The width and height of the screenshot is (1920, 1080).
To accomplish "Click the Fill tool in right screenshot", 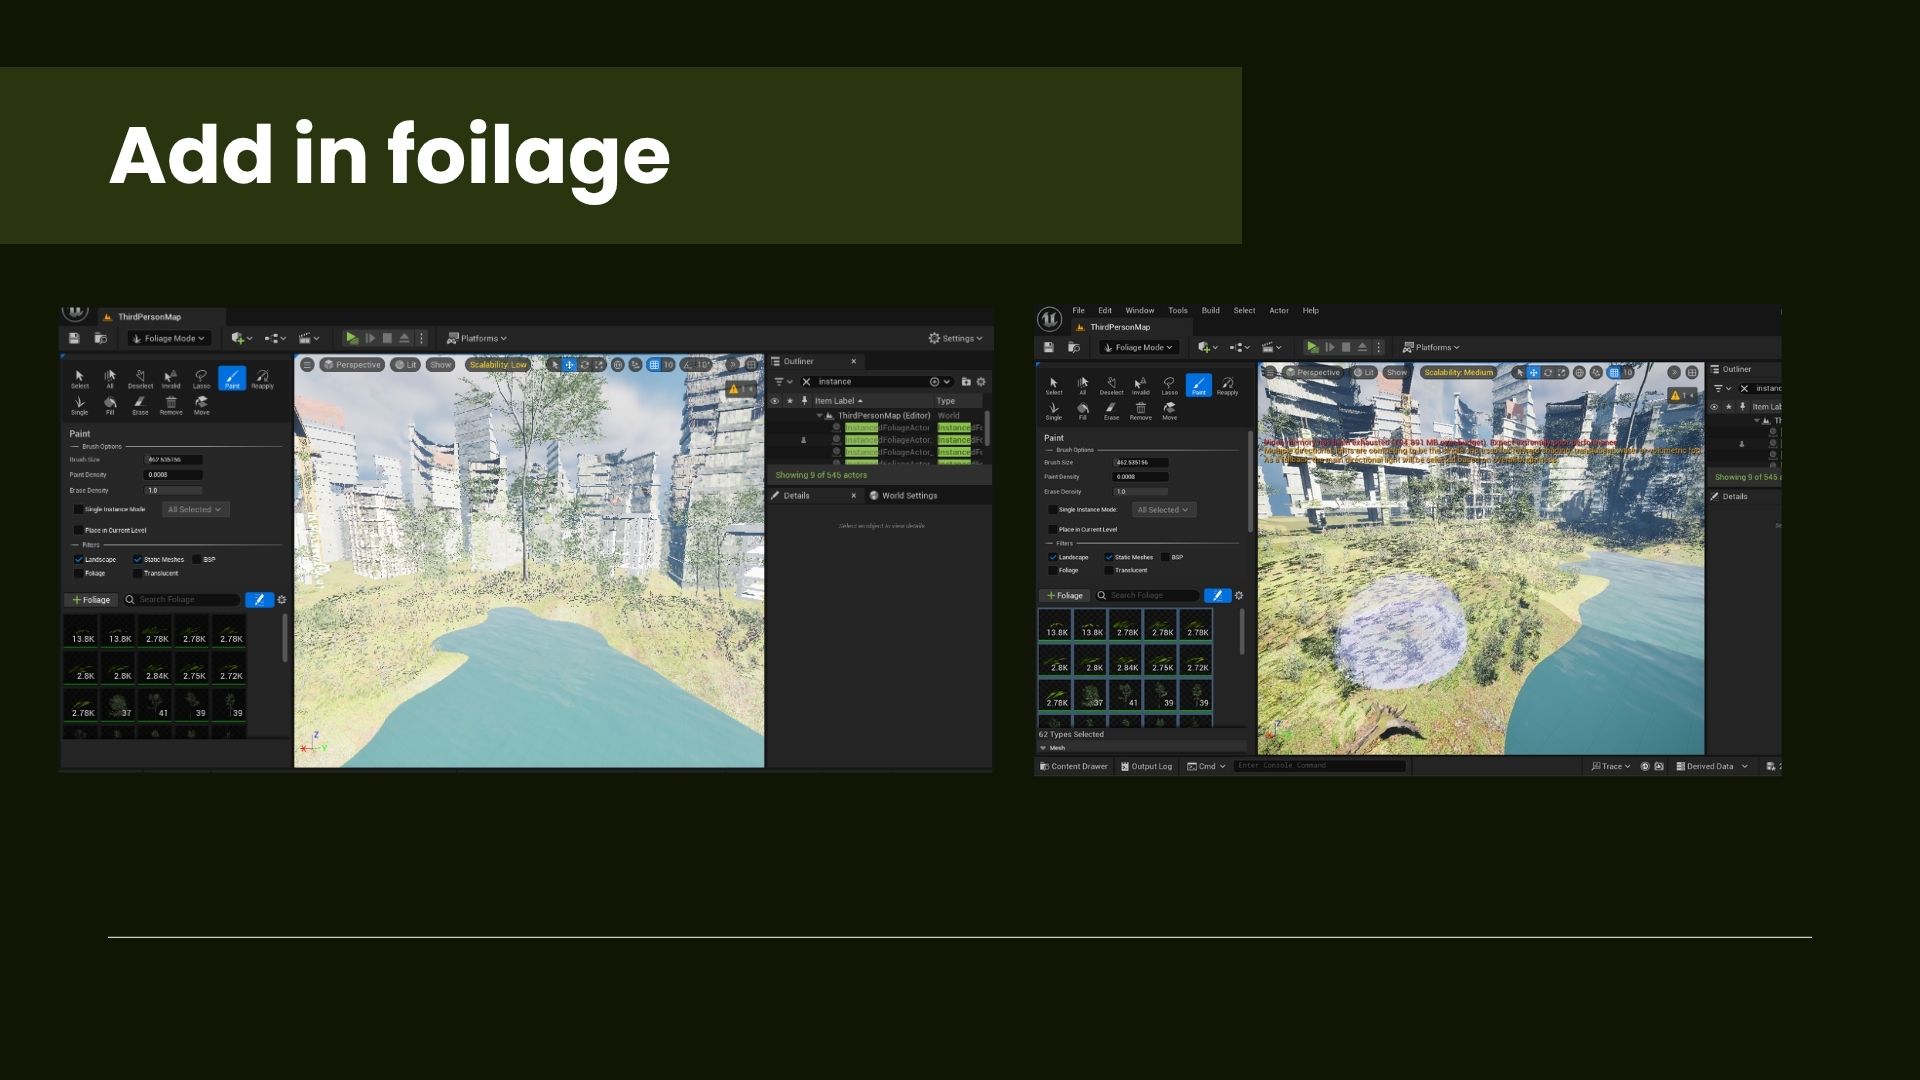I will click(1082, 411).
